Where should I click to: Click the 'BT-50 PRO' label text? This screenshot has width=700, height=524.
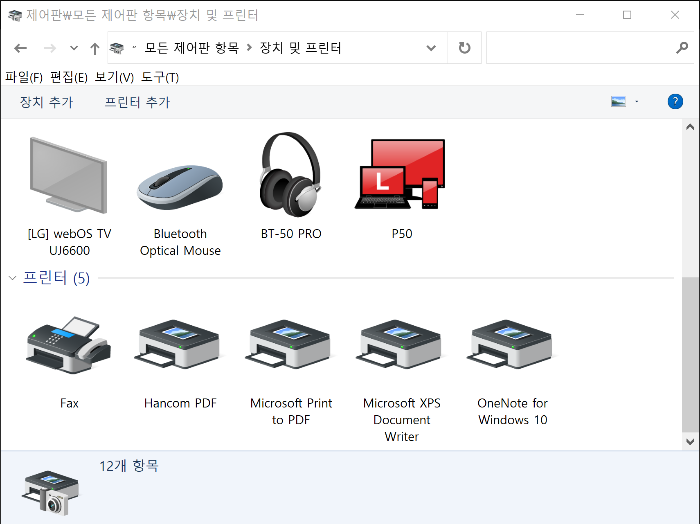pyautogui.click(x=291, y=233)
